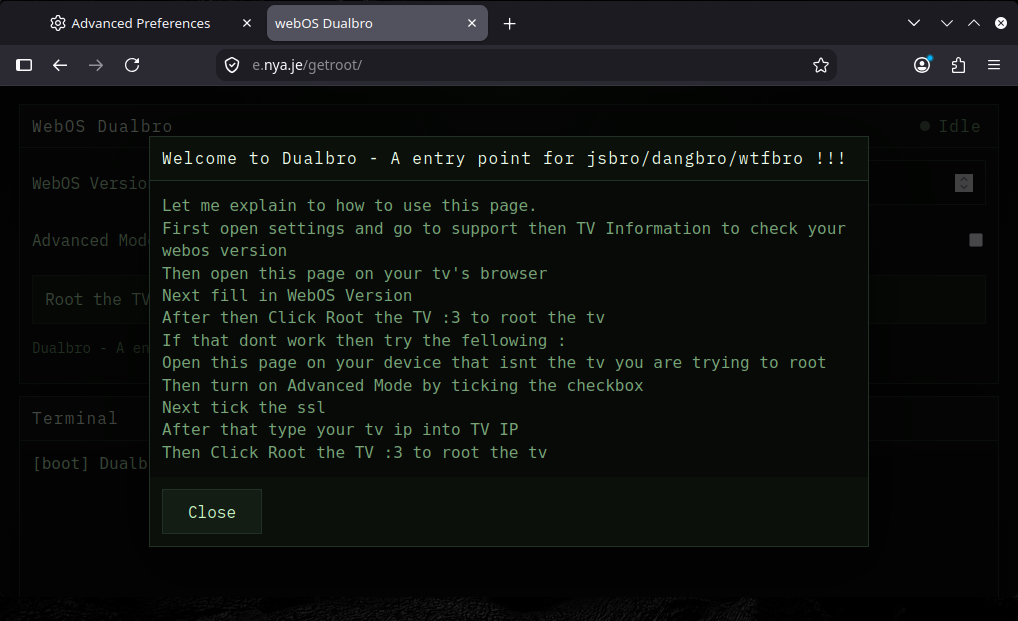Reload the current page

pos(132,65)
